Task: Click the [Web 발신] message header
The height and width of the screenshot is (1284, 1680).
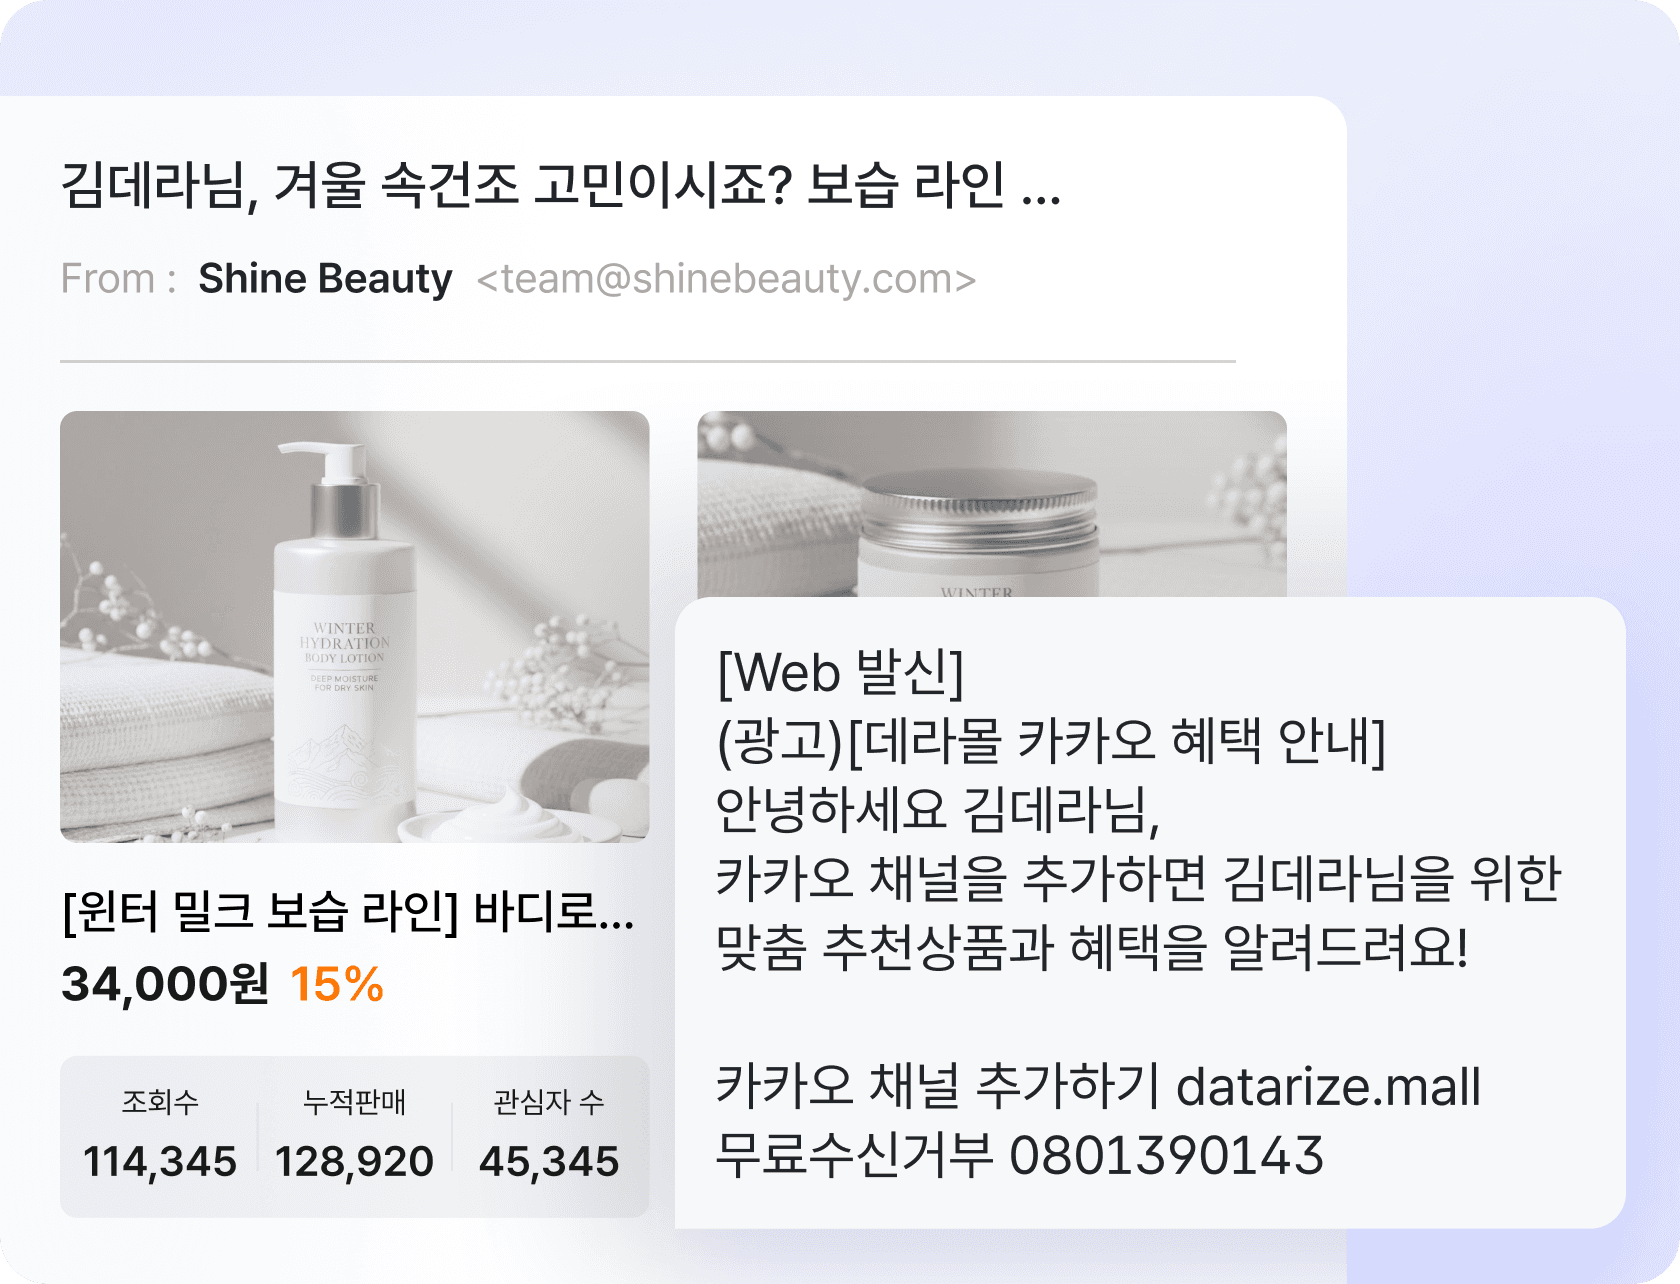Action: pyautogui.click(x=841, y=672)
